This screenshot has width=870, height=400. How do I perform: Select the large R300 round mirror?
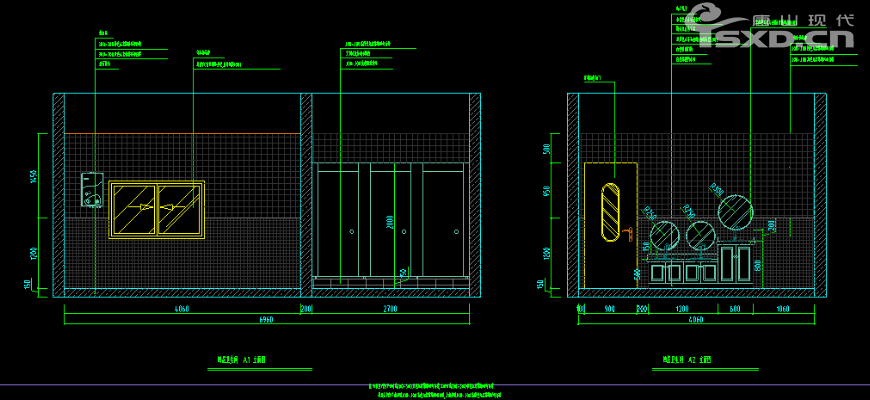point(735,211)
